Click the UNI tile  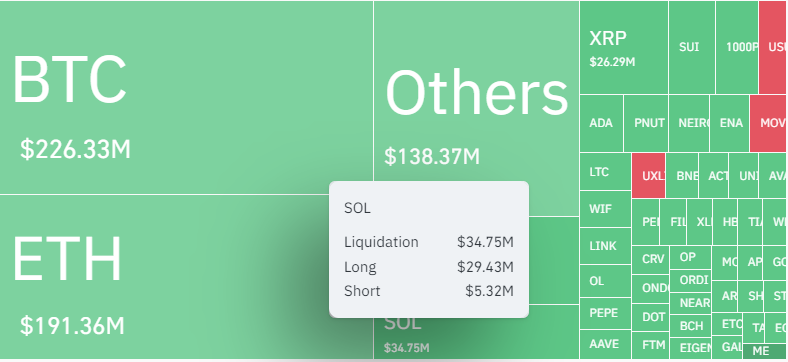(x=744, y=175)
